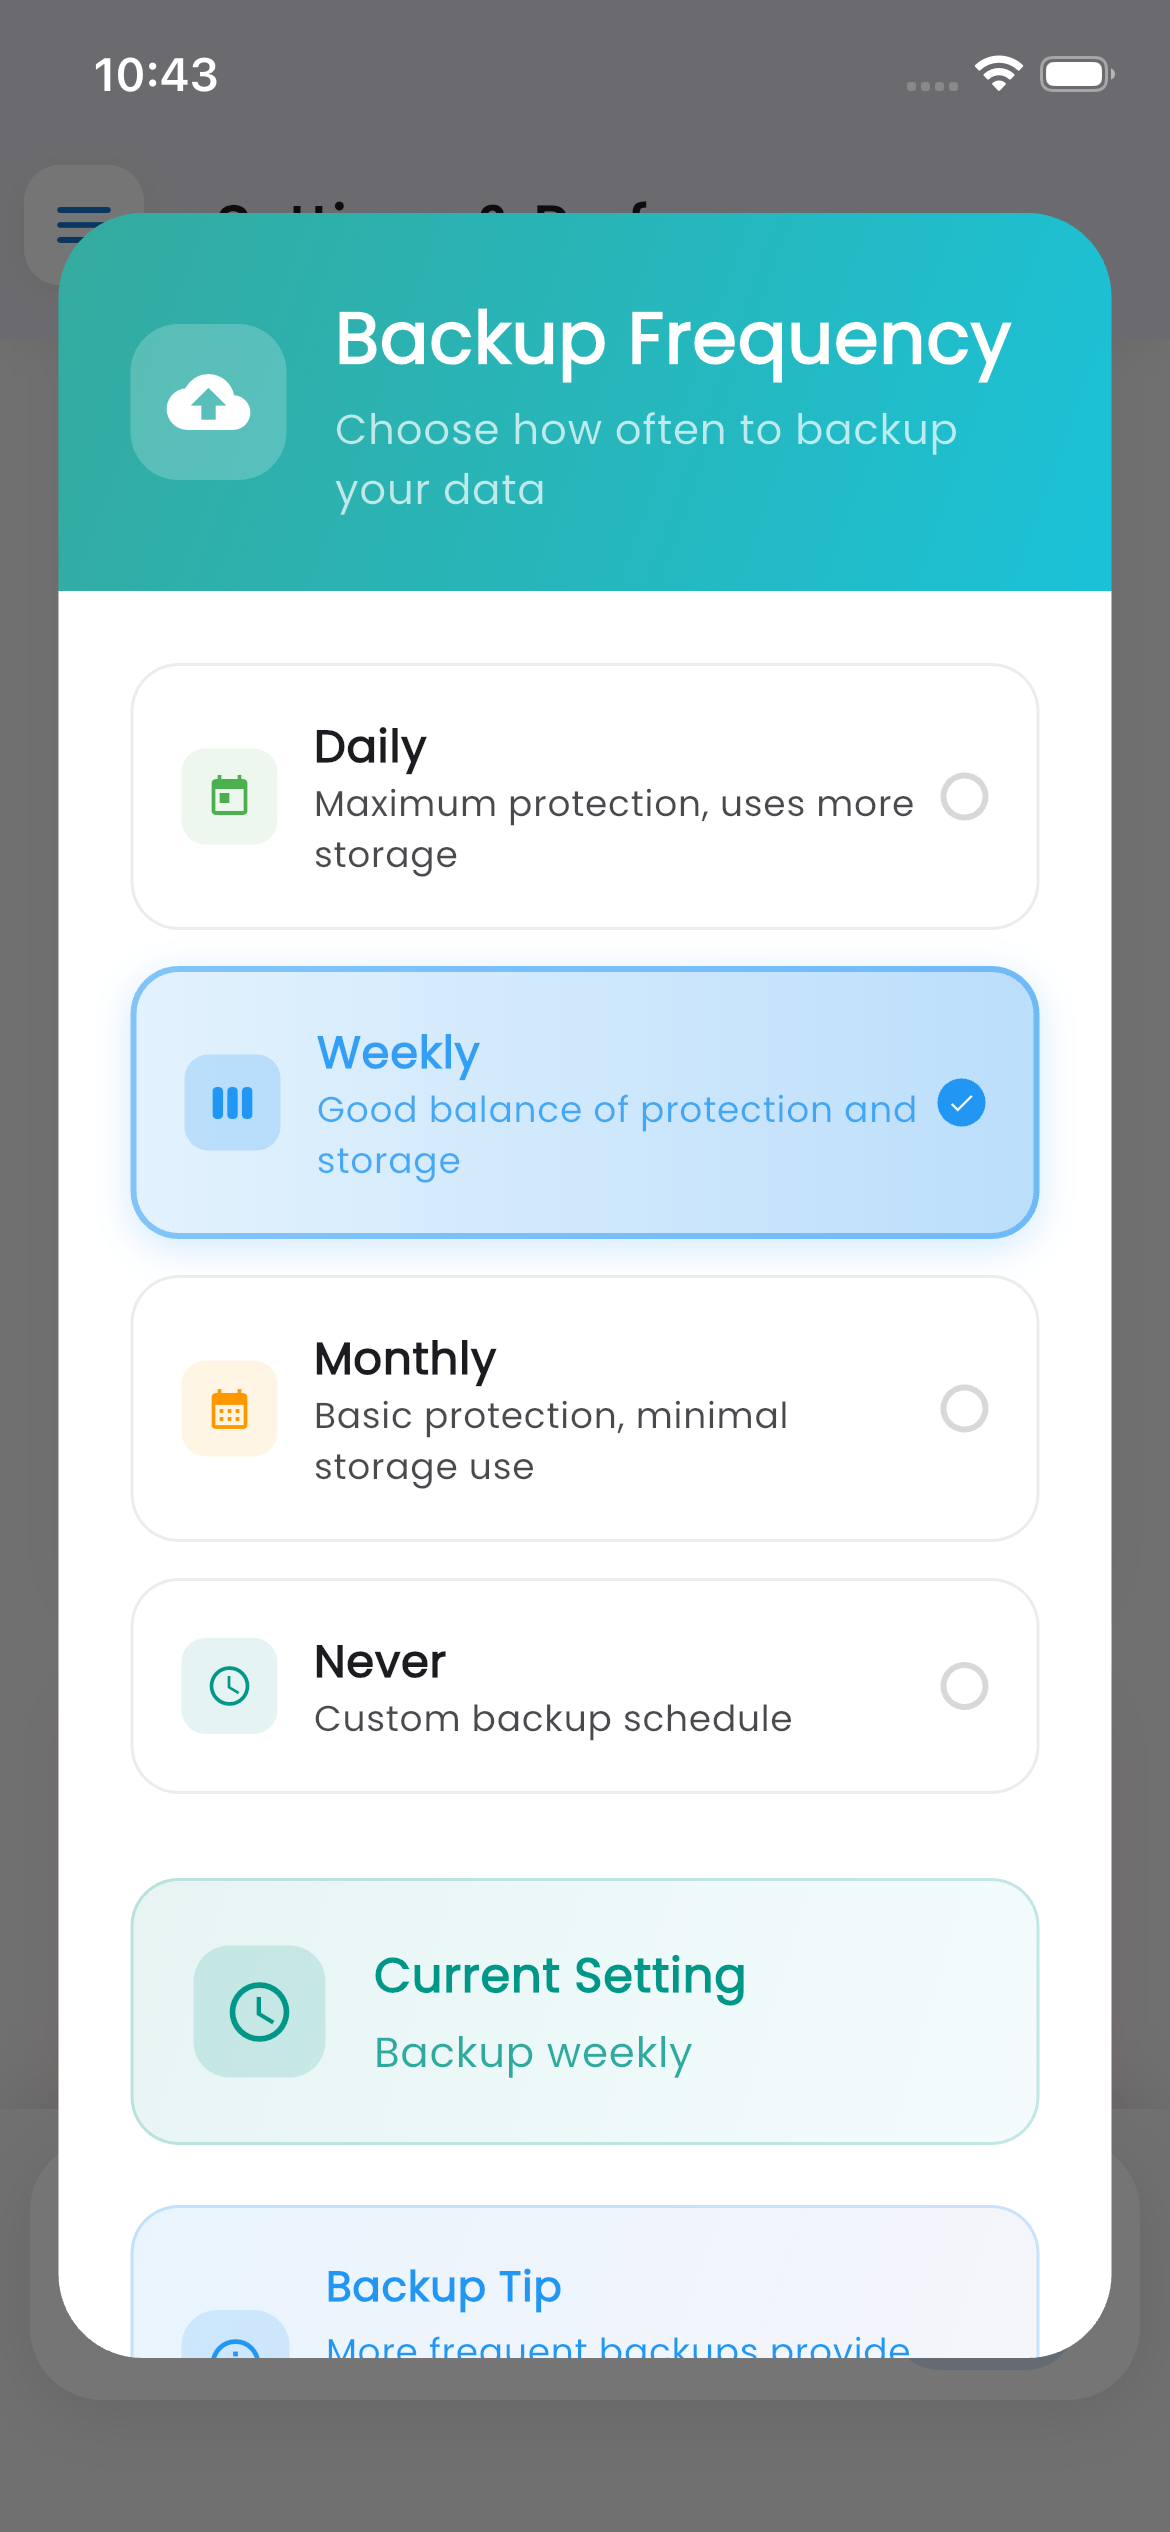1170x2532 pixels.
Task: Click the green calendar icon beside Daily
Action: (229, 796)
